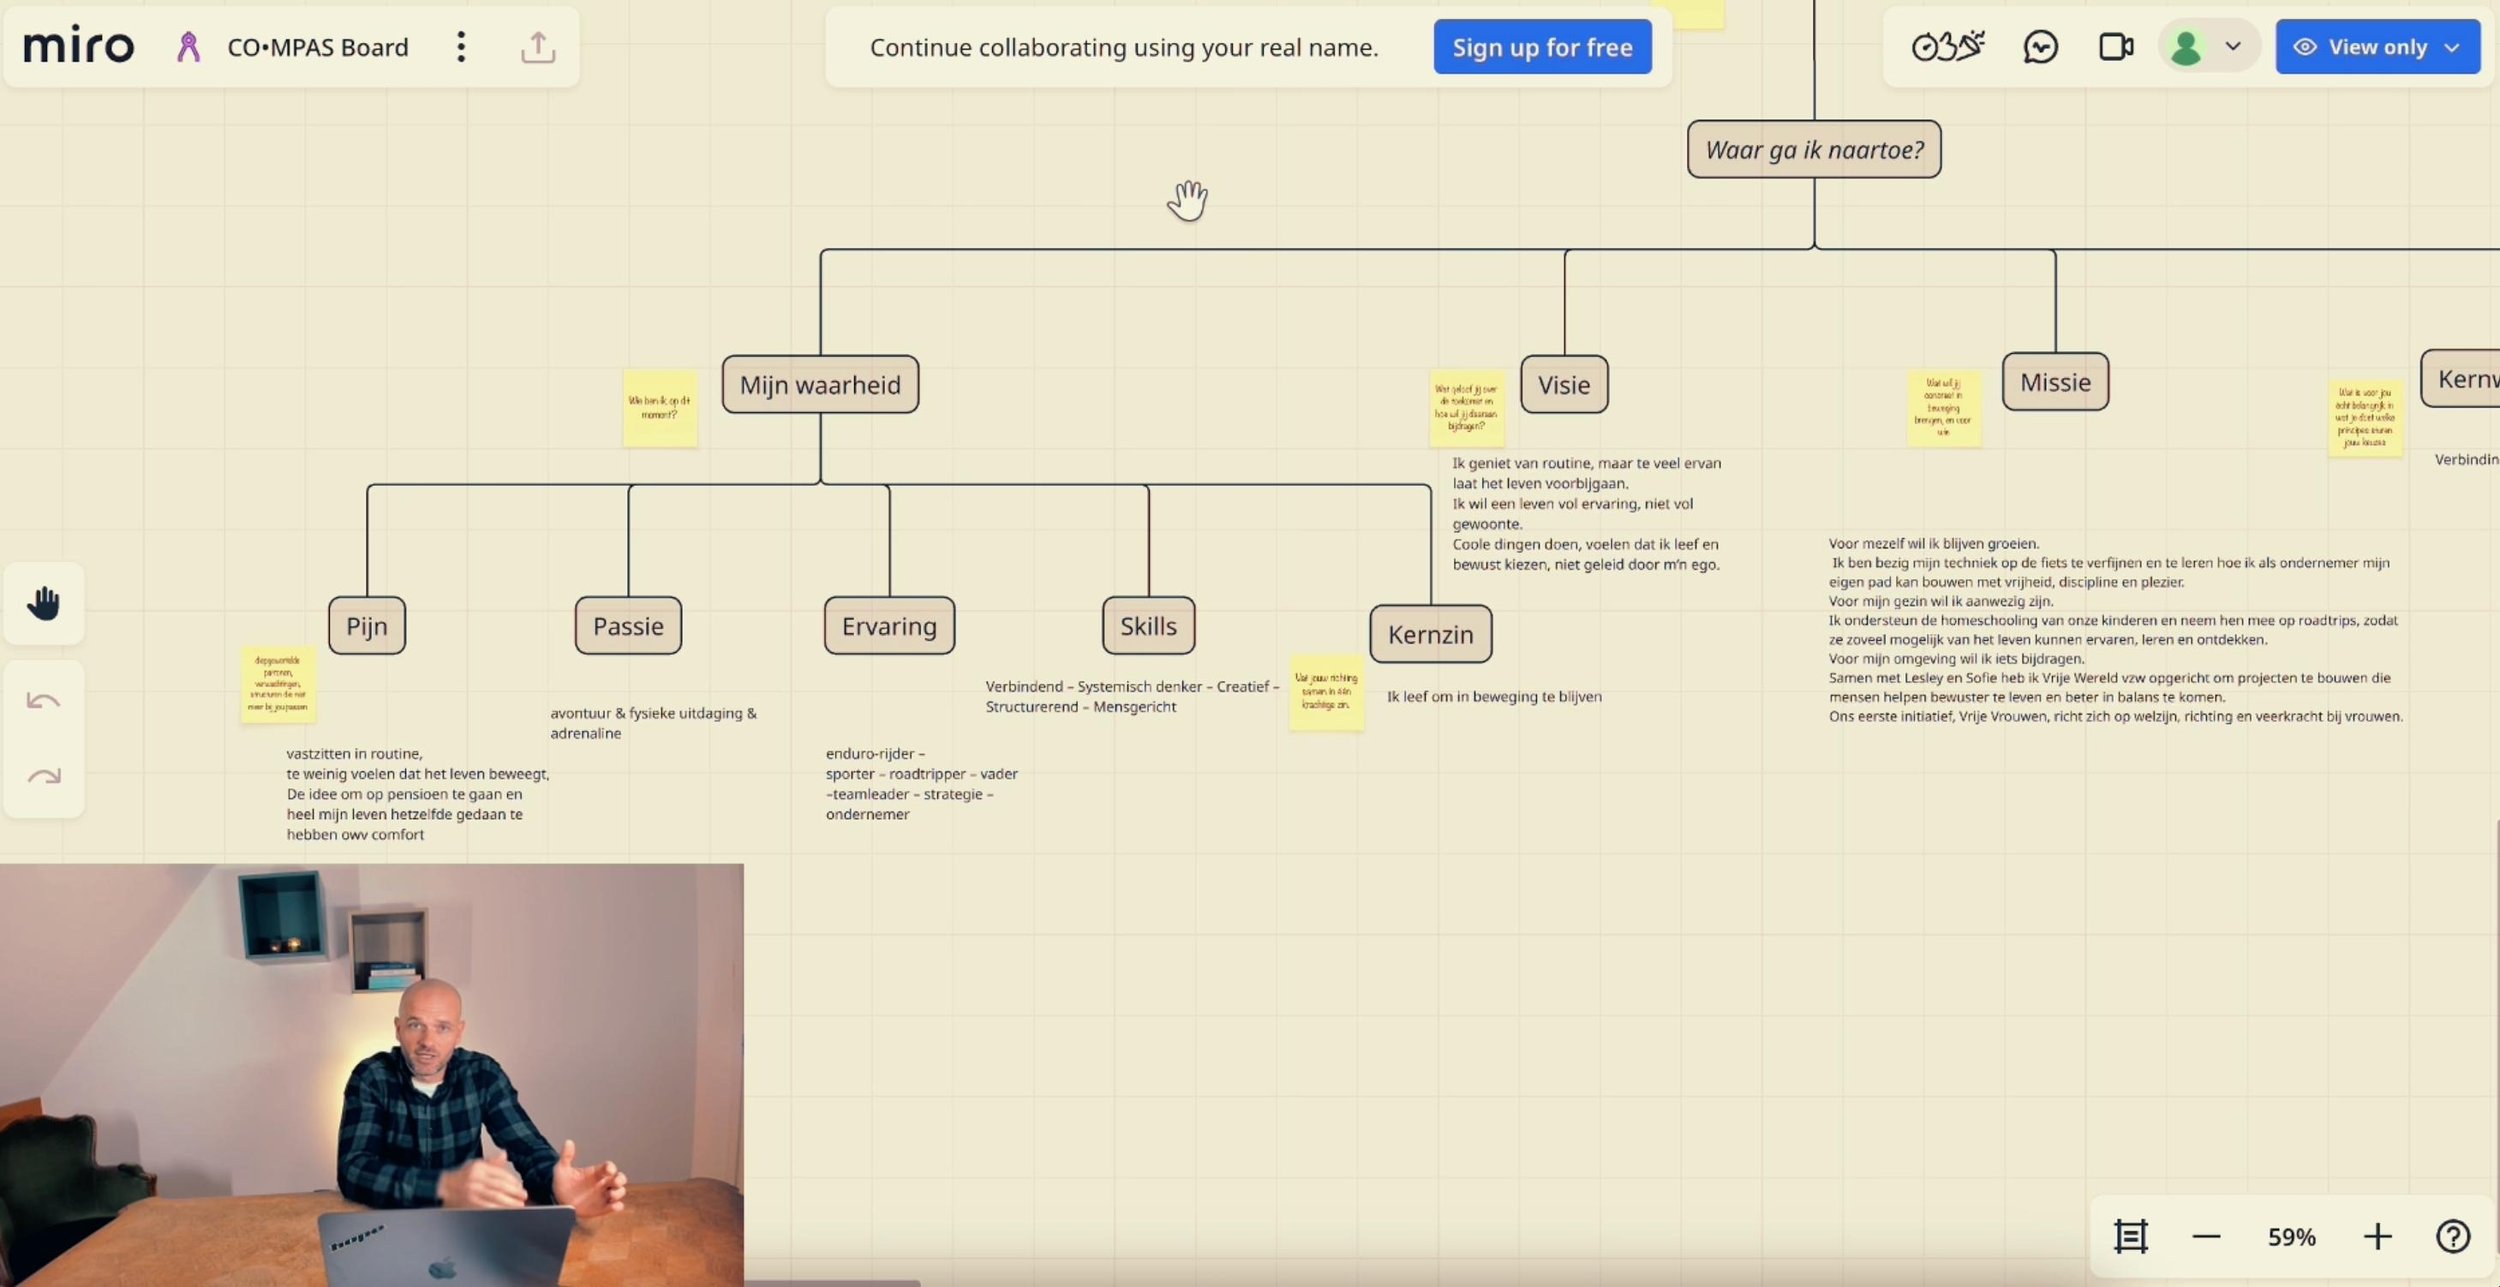Click the 59% zoom level

pyautogui.click(x=2291, y=1237)
